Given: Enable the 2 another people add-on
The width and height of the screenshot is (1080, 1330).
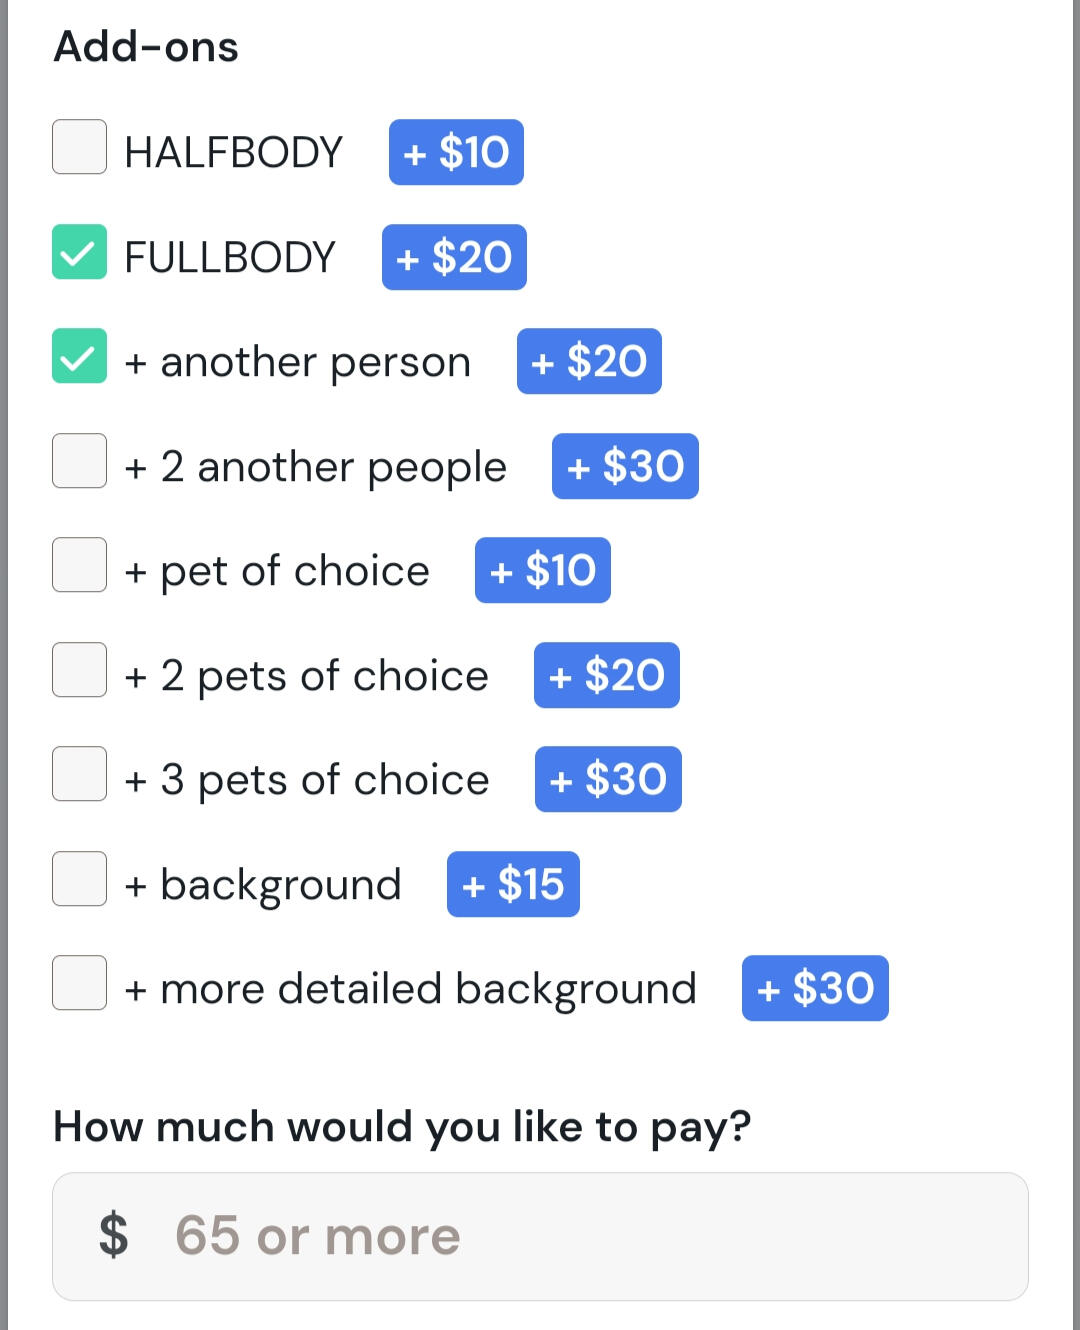Looking at the screenshot, I should click(80, 461).
